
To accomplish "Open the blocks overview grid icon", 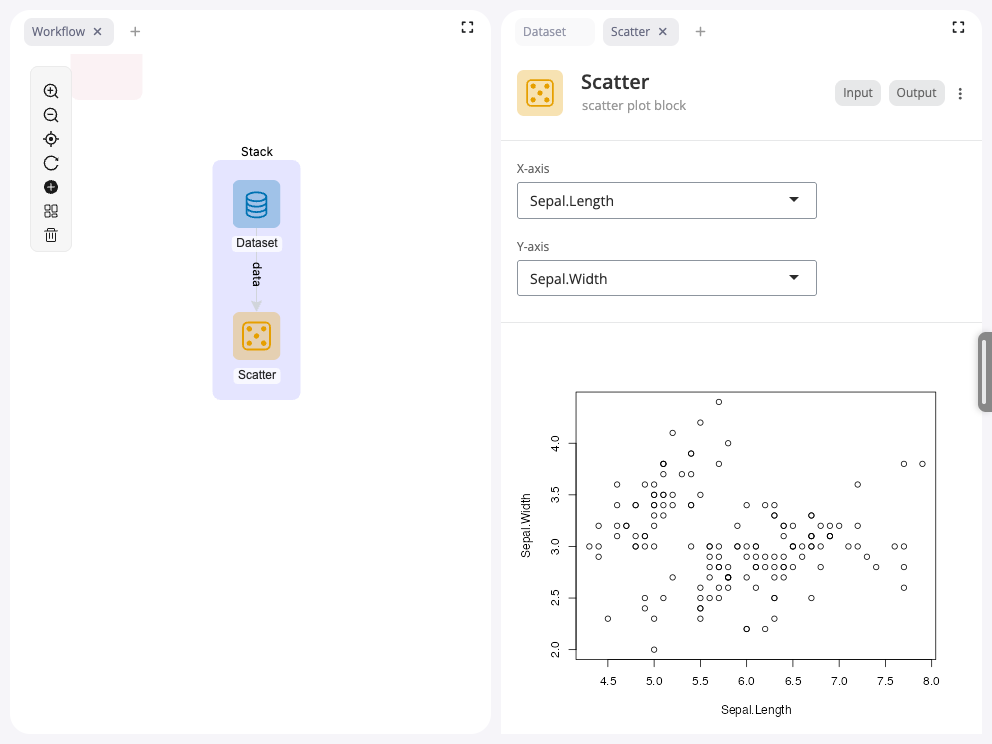I will (x=50, y=211).
